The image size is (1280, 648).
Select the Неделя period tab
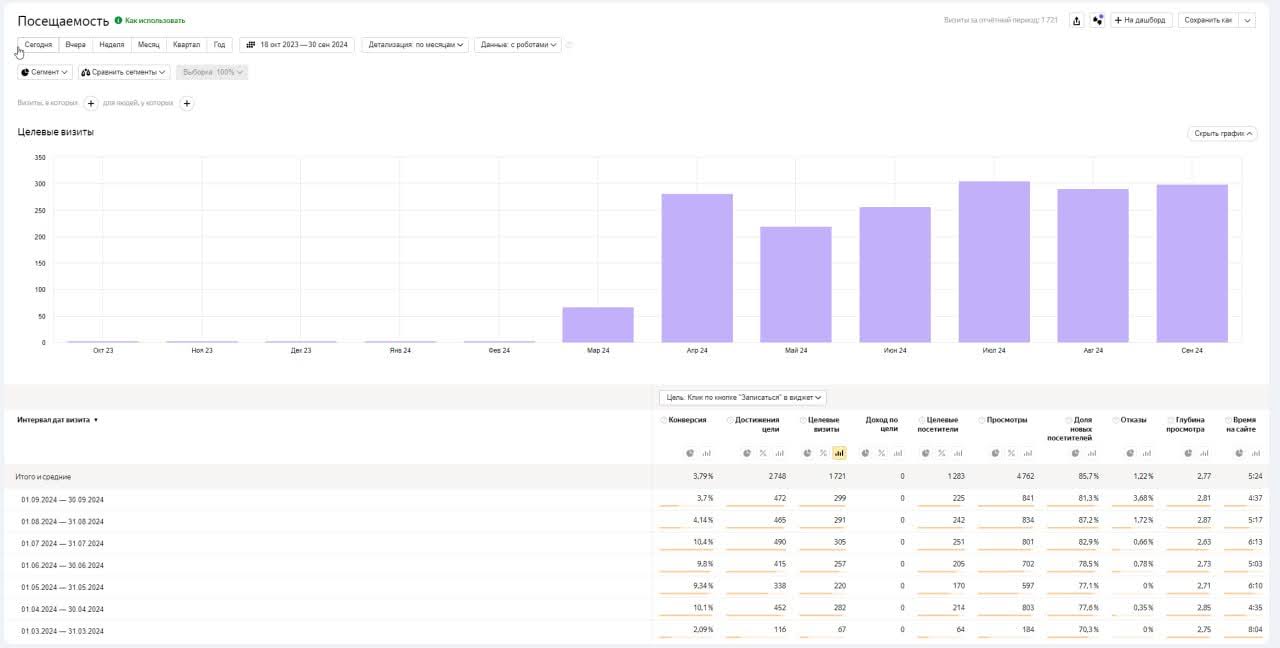(112, 45)
